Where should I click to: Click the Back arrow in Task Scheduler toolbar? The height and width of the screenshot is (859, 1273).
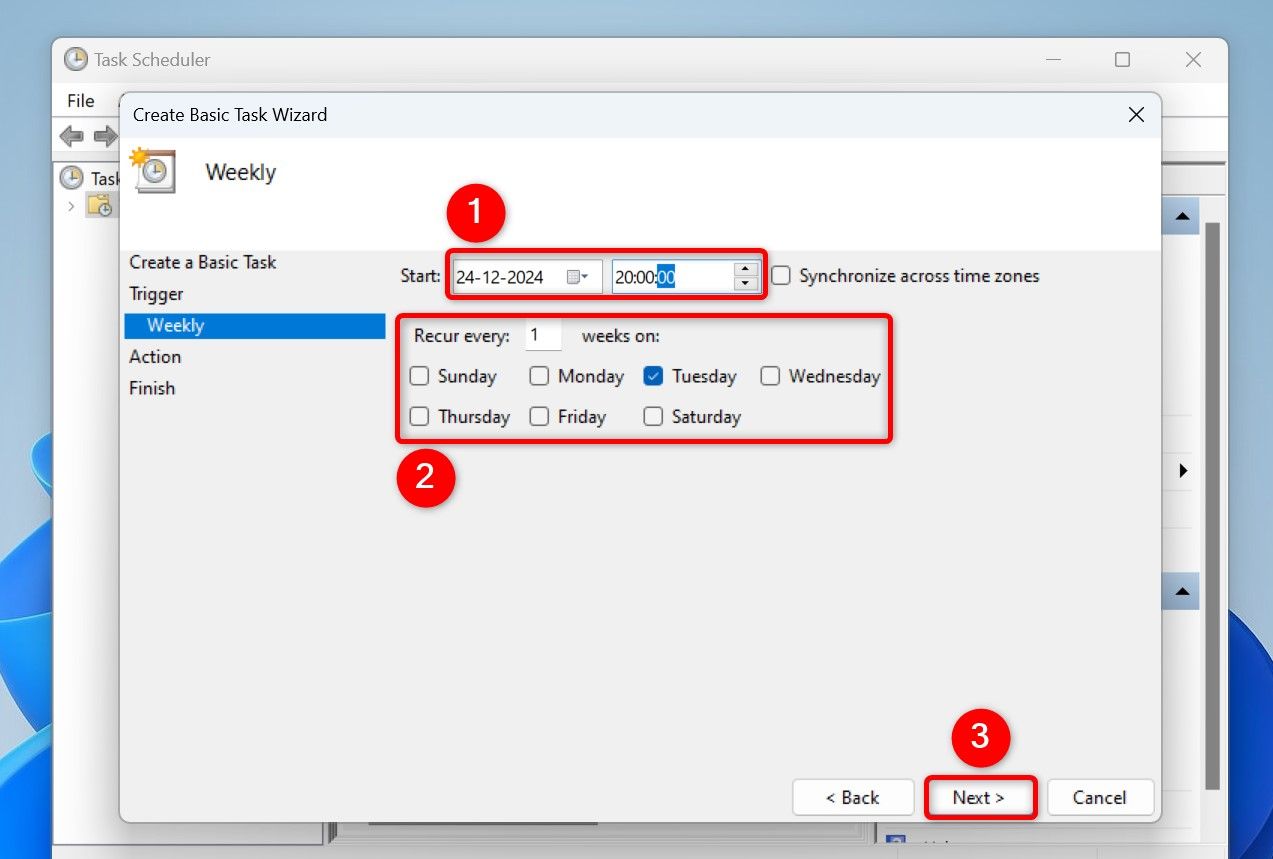point(71,136)
